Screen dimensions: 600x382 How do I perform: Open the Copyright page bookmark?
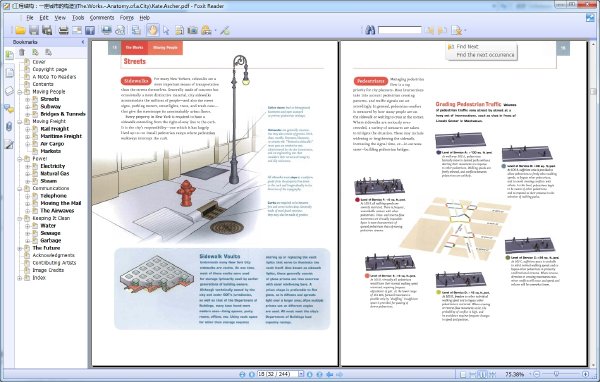point(50,69)
